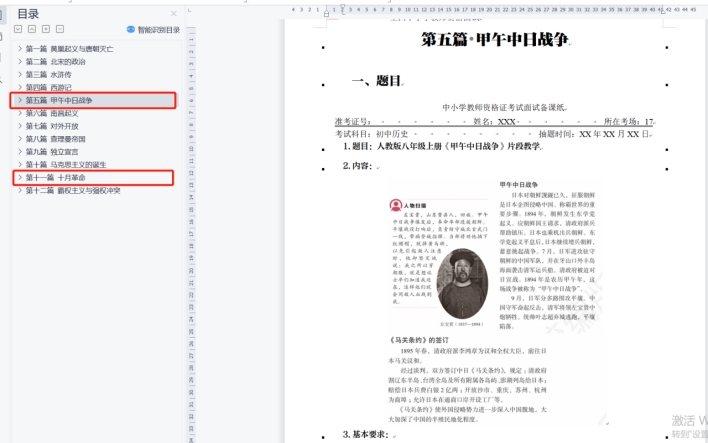This screenshot has width=708, height=443.
Task: Go to 第六篇 南昌起义 heading
Action: [52, 114]
